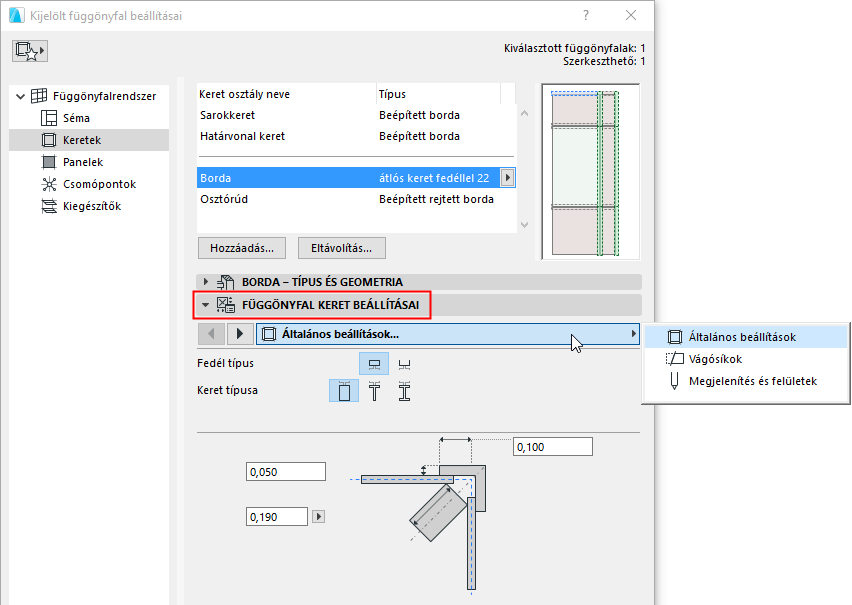This screenshot has height=605, width=852.
Task: Collapse the Függönyfalrendszer tree branch
Action: point(19,96)
